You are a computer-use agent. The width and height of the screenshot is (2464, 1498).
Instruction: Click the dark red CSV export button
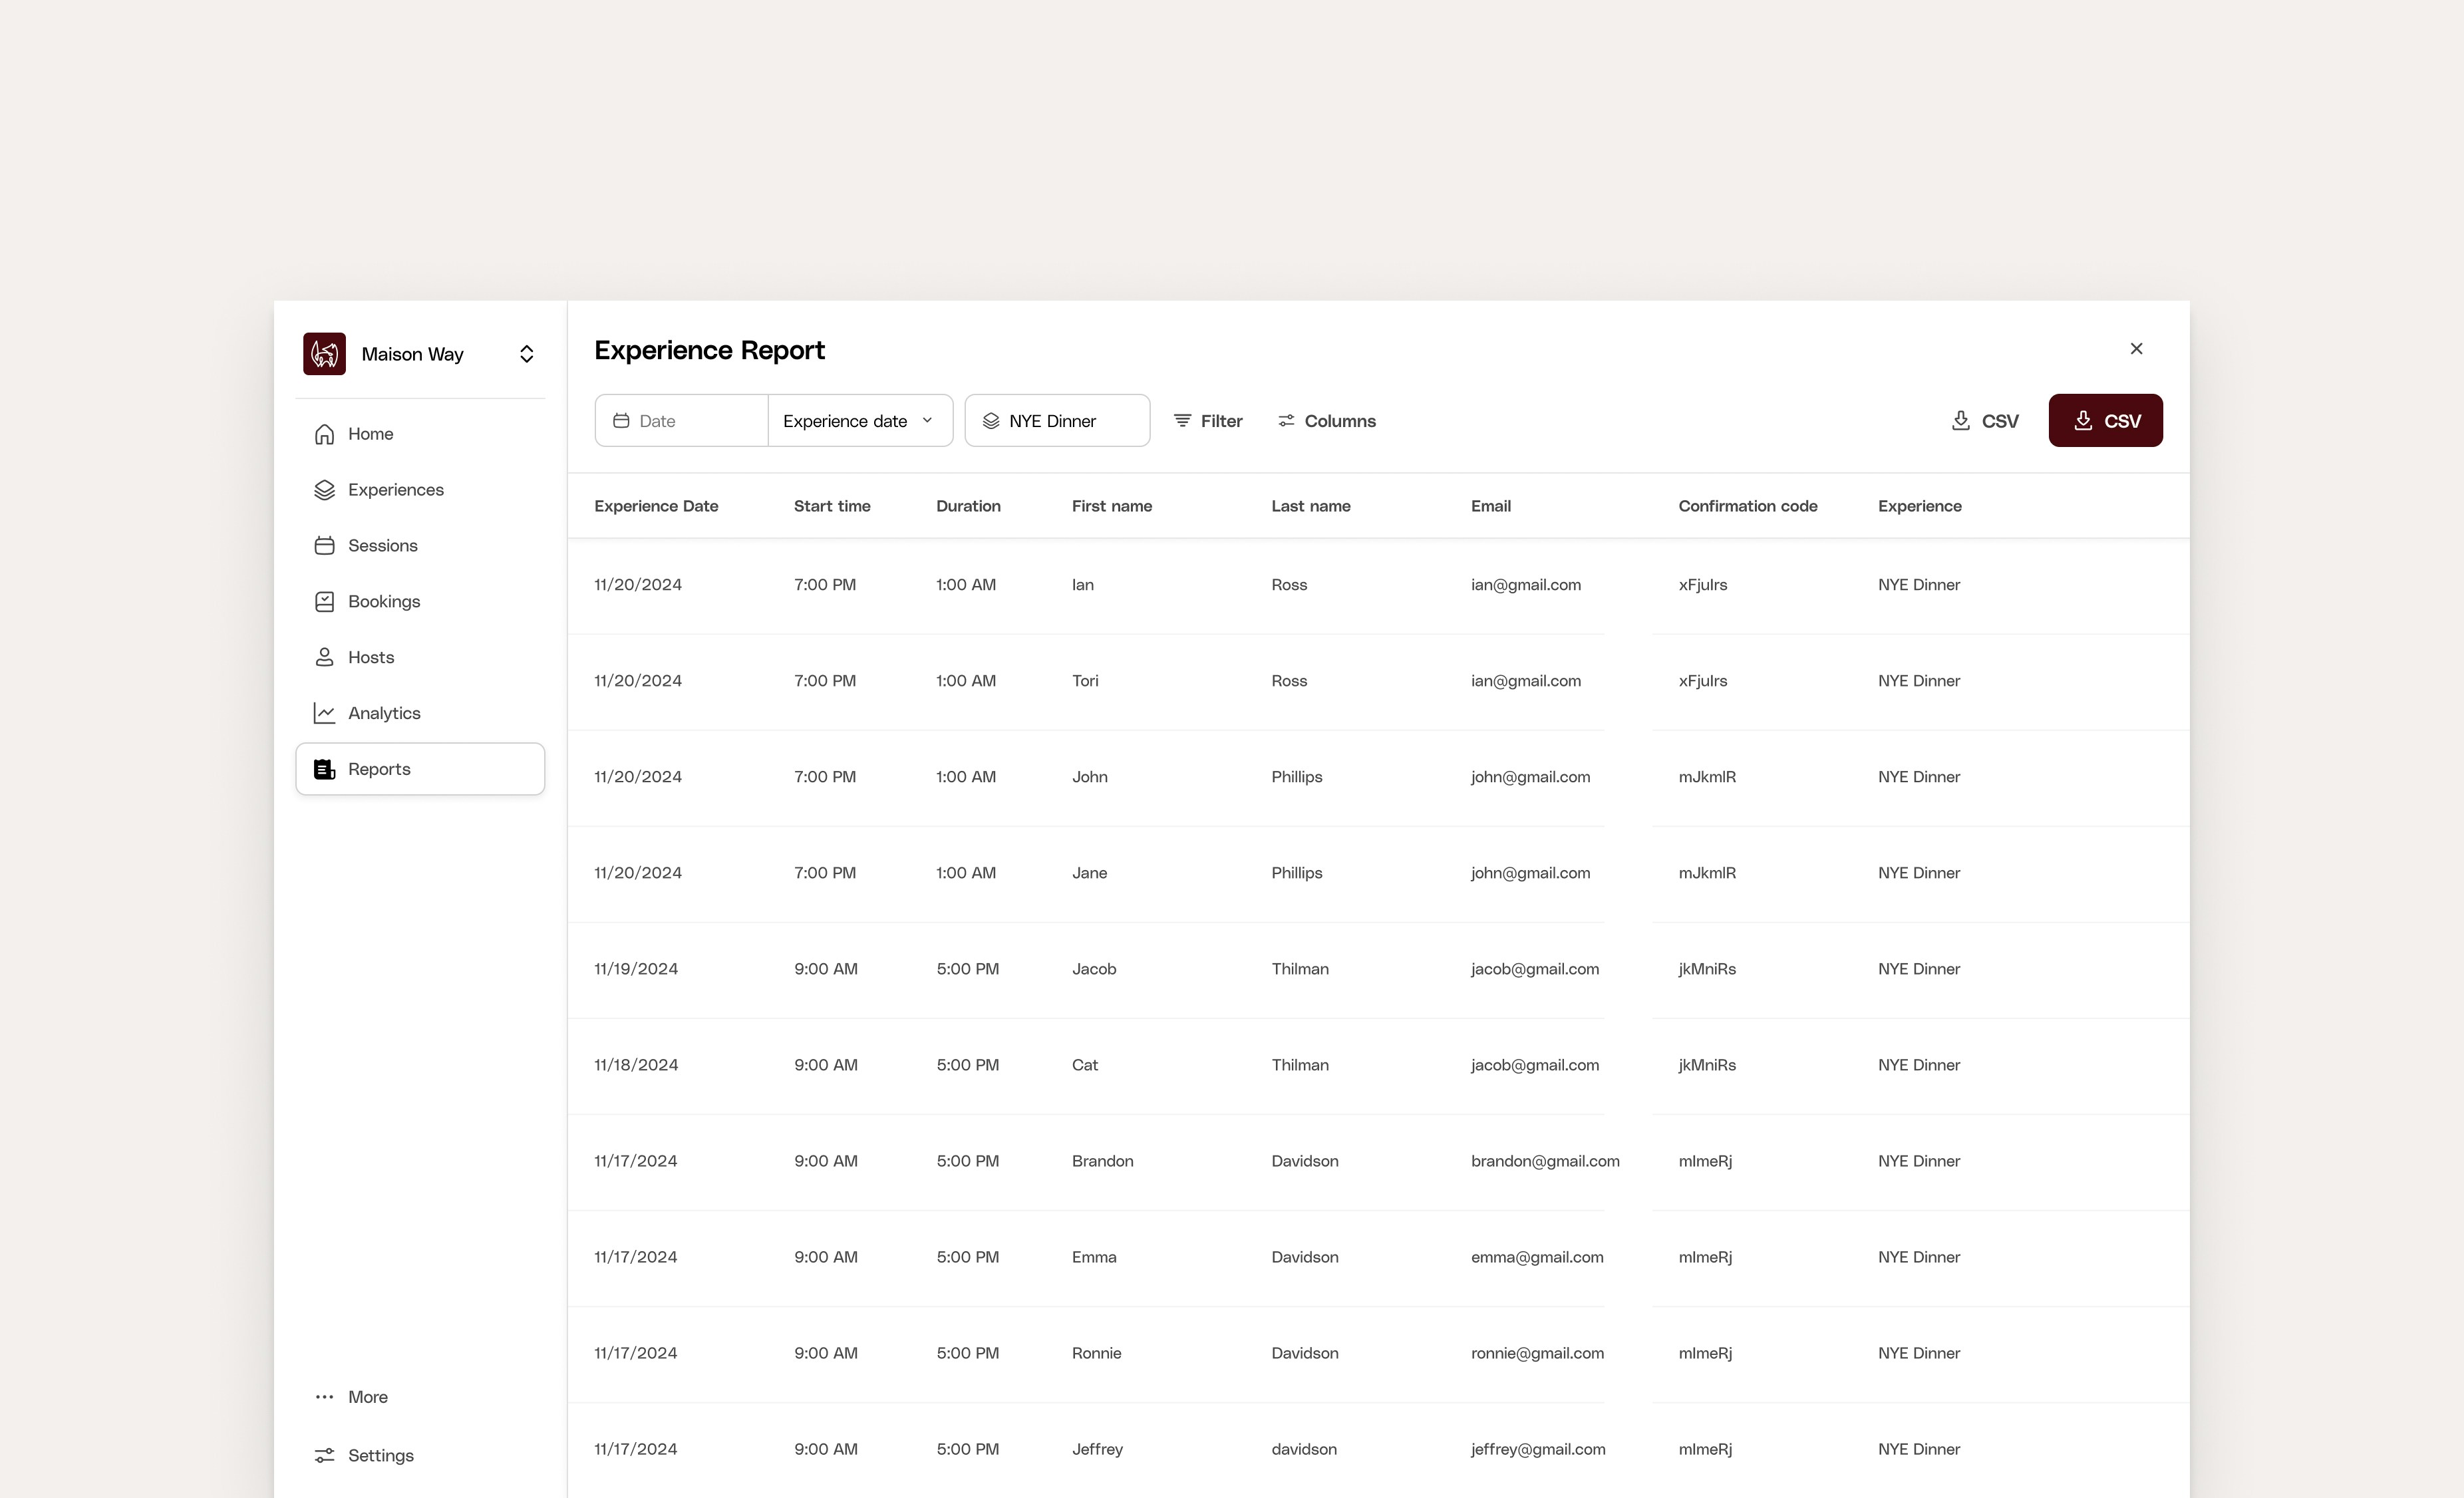coord(2105,421)
